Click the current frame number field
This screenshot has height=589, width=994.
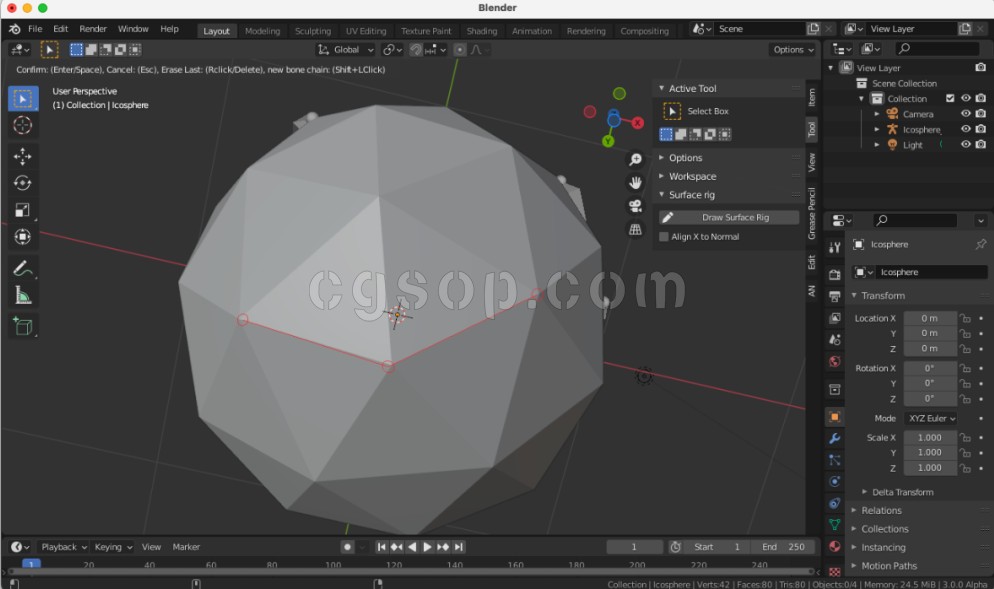click(634, 547)
